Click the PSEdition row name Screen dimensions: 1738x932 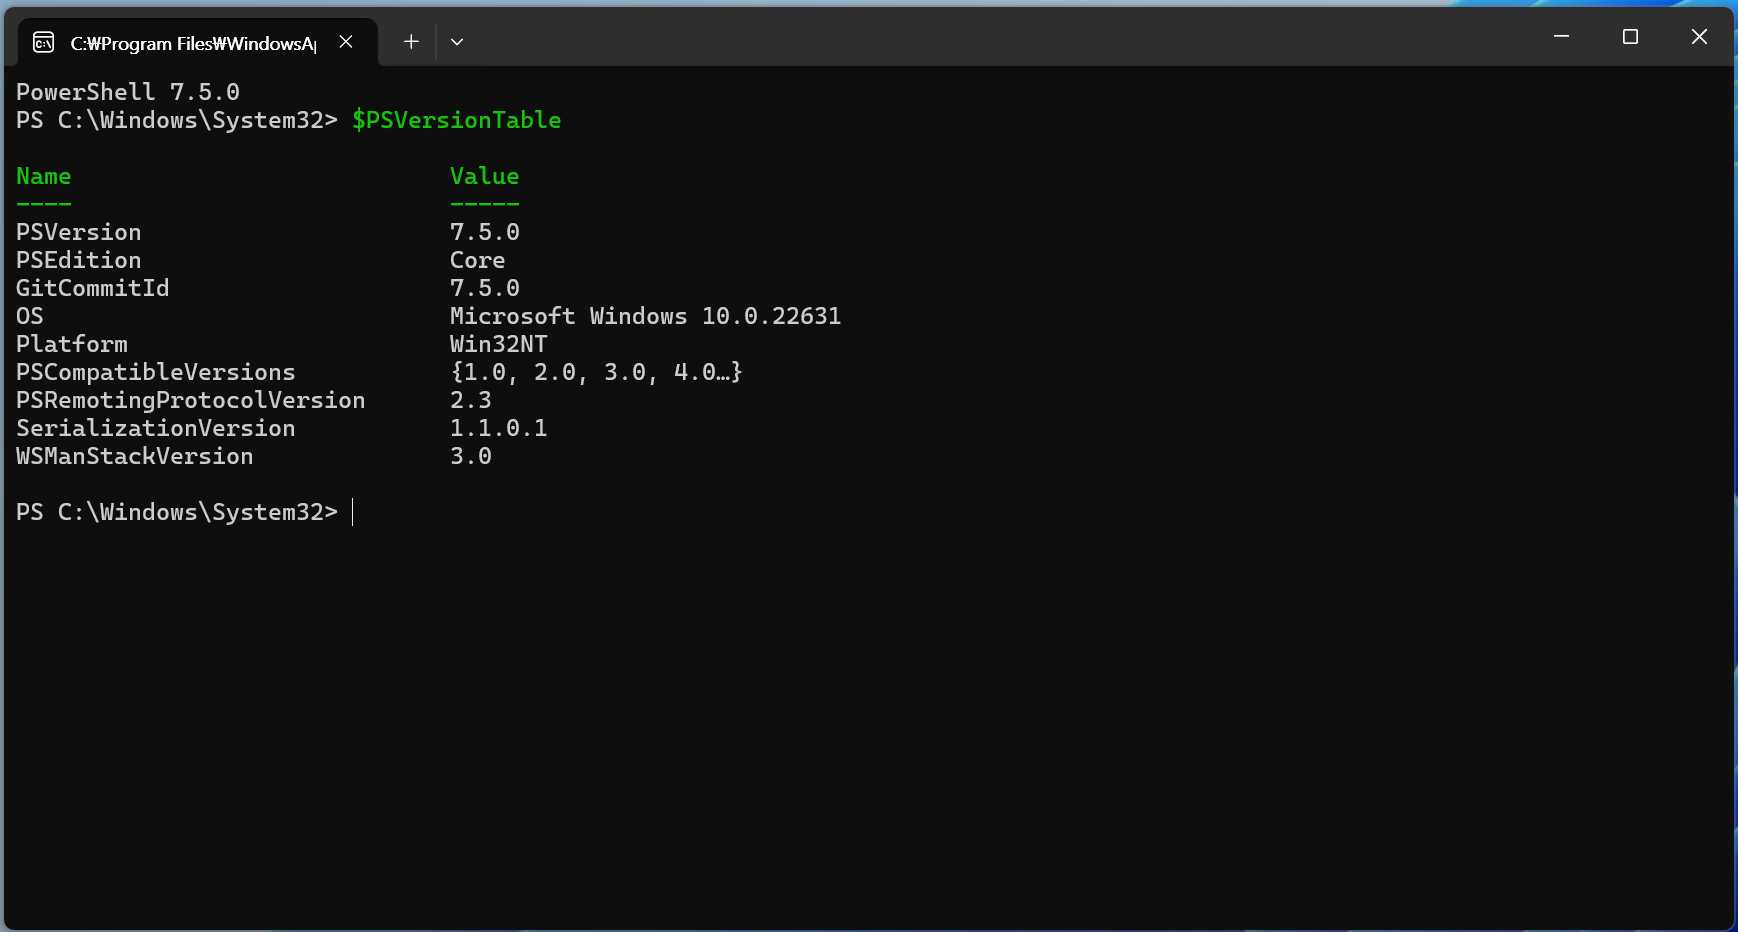(79, 260)
